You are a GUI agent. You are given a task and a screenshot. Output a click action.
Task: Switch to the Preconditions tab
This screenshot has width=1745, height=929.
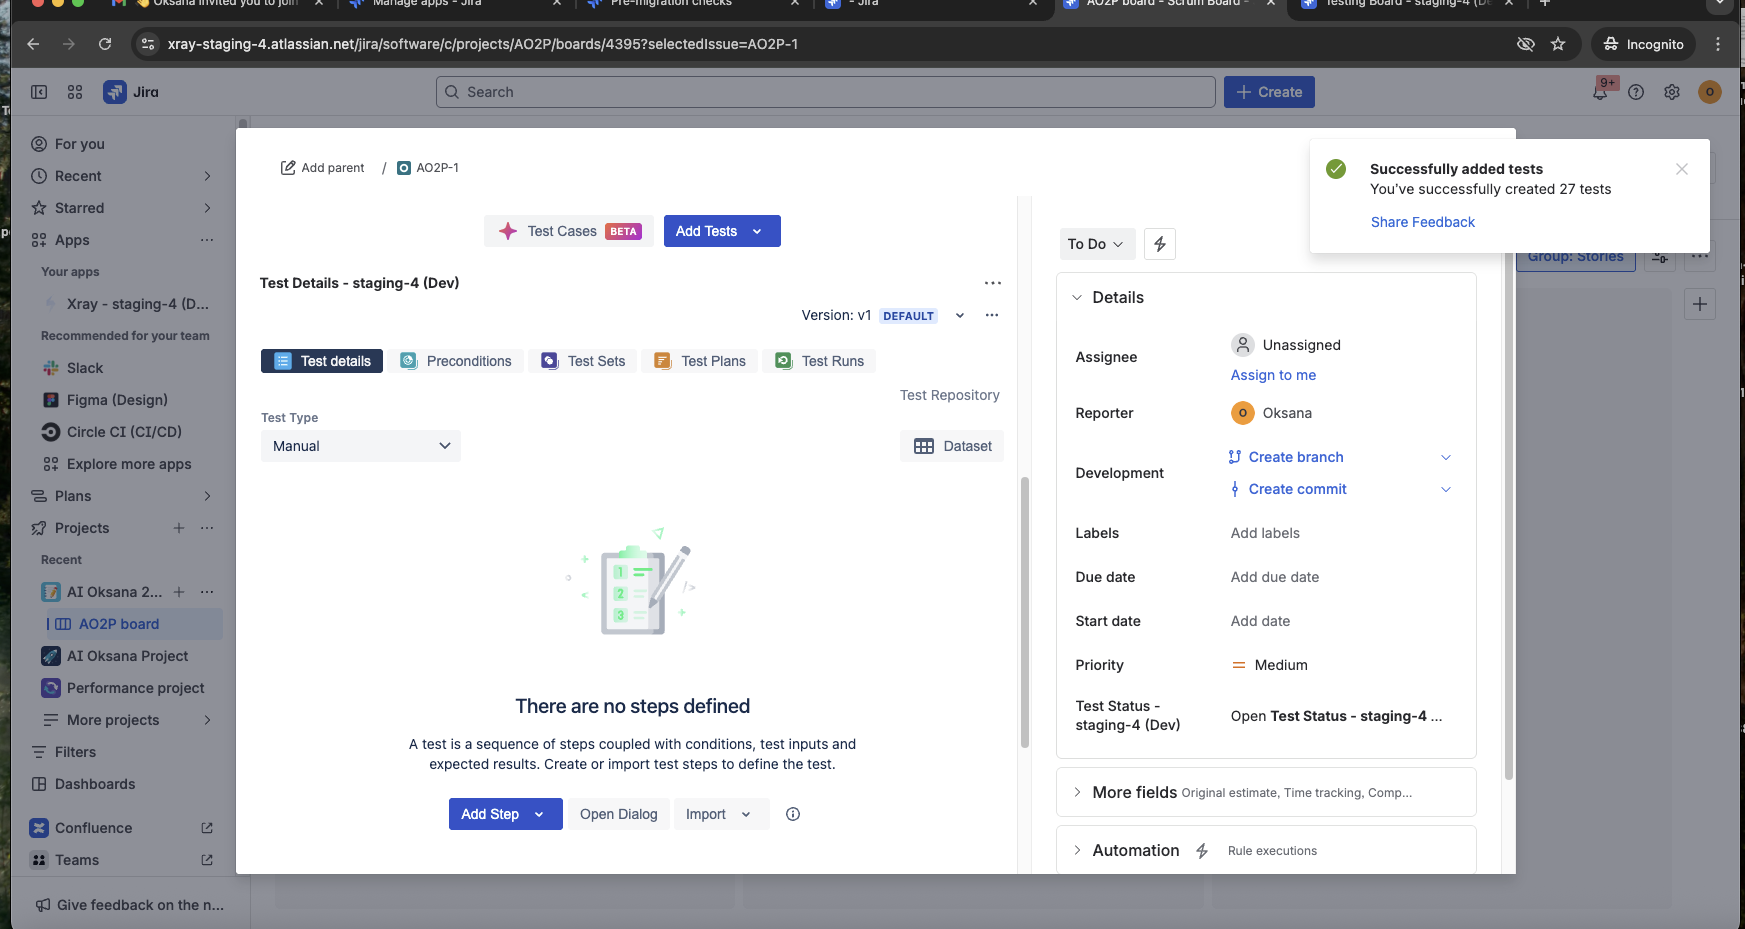pyautogui.click(x=456, y=361)
